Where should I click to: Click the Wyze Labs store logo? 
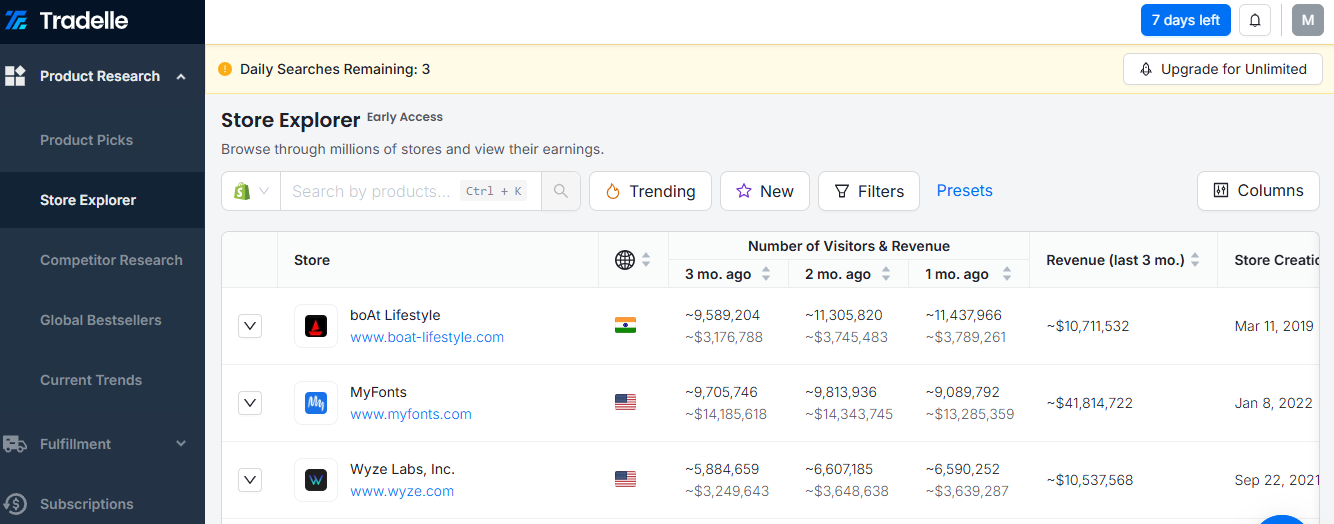point(316,480)
